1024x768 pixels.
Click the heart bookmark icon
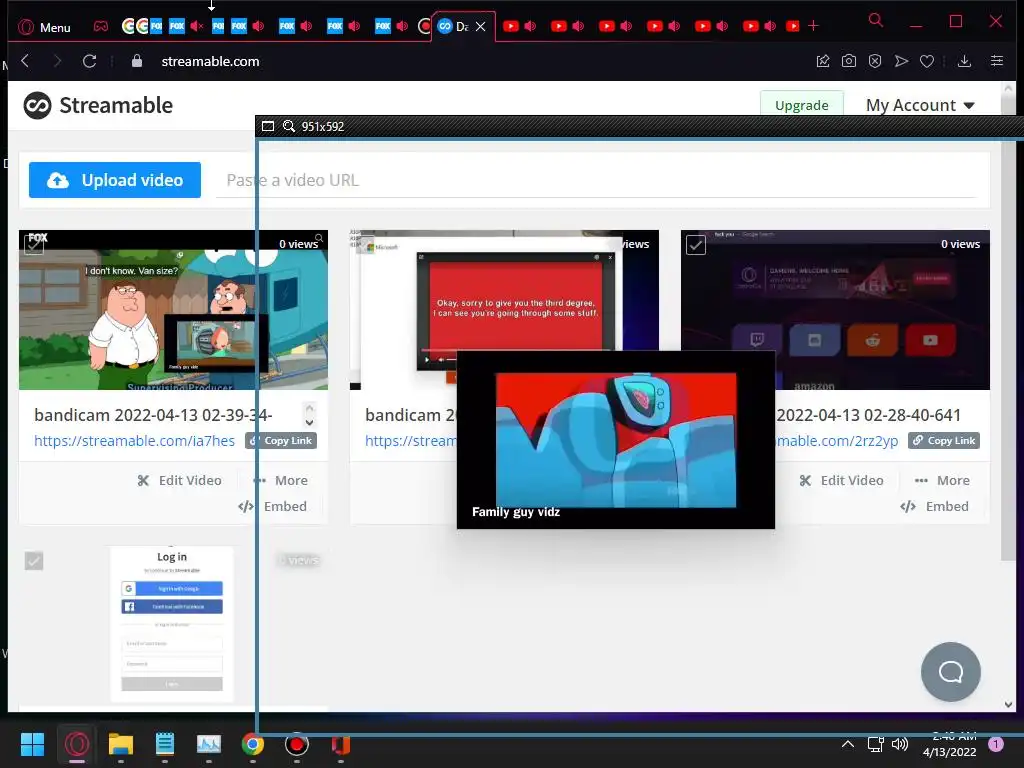927,61
